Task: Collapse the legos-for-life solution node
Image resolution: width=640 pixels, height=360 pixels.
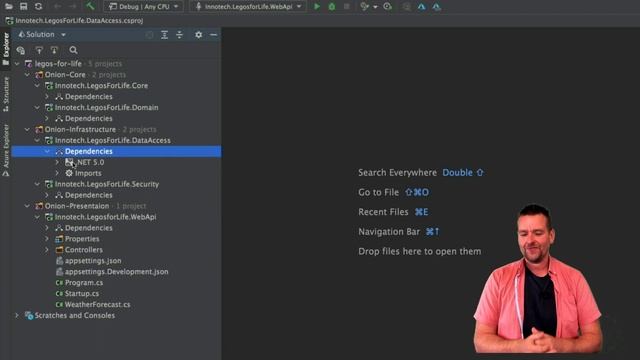Action: click(17, 64)
